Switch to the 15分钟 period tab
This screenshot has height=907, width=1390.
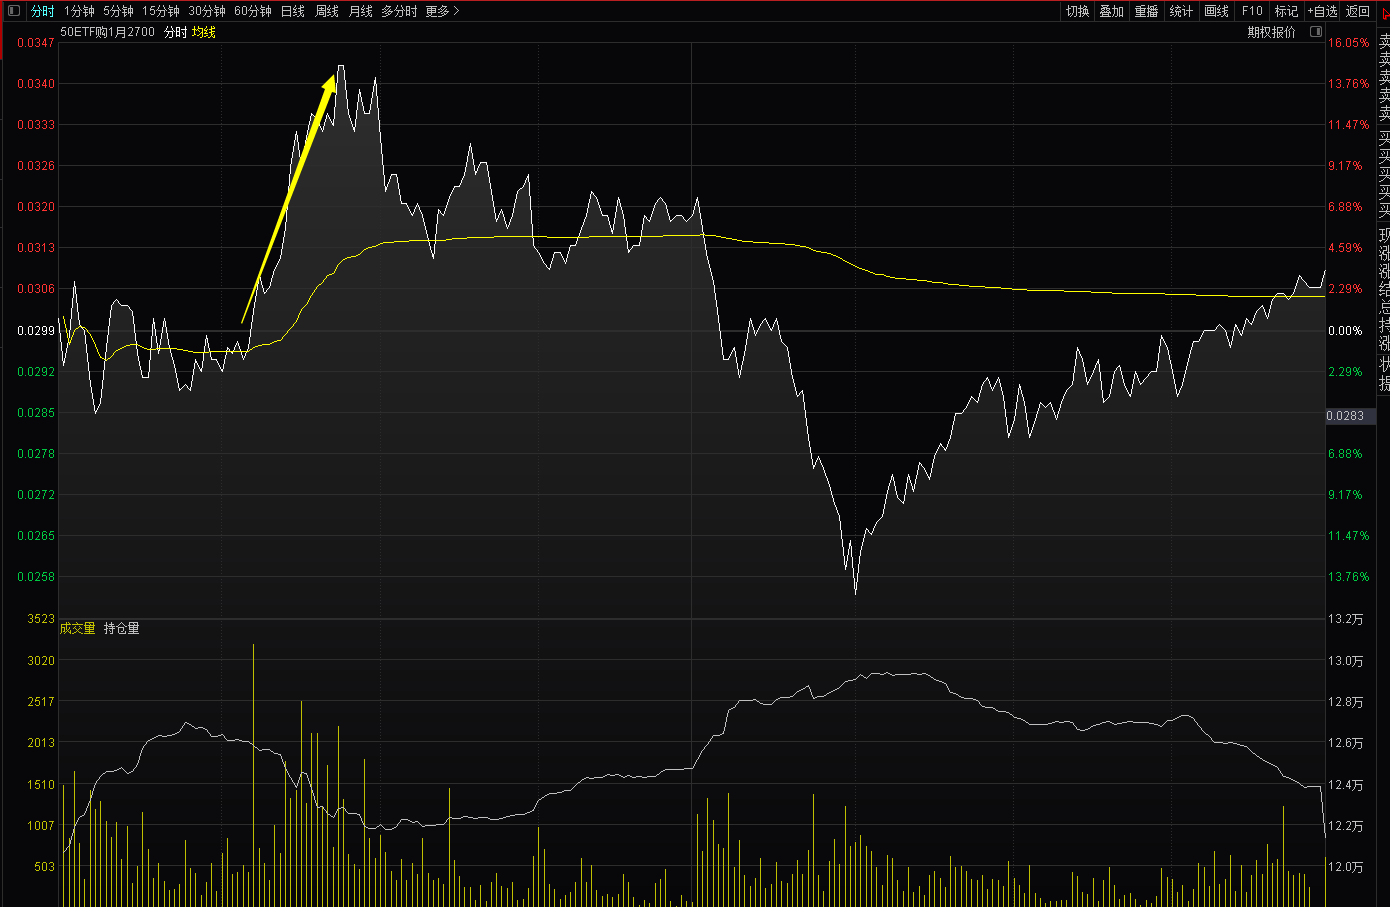pyautogui.click(x=161, y=11)
